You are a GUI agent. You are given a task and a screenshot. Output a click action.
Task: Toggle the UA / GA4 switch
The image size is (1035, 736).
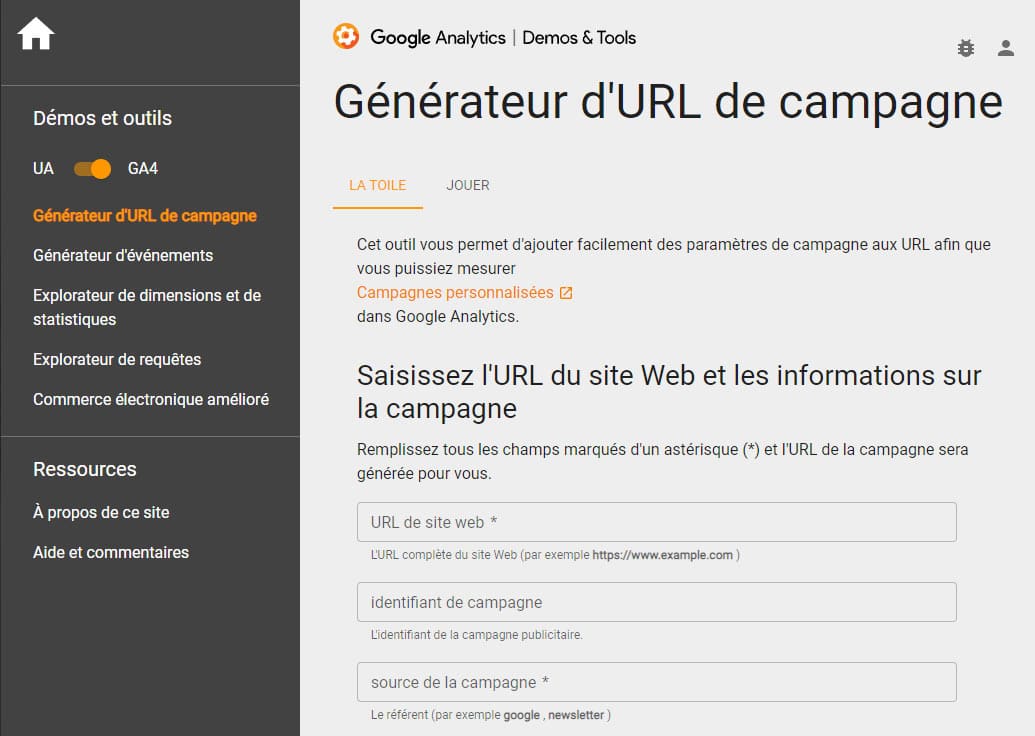[x=93, y=169]
